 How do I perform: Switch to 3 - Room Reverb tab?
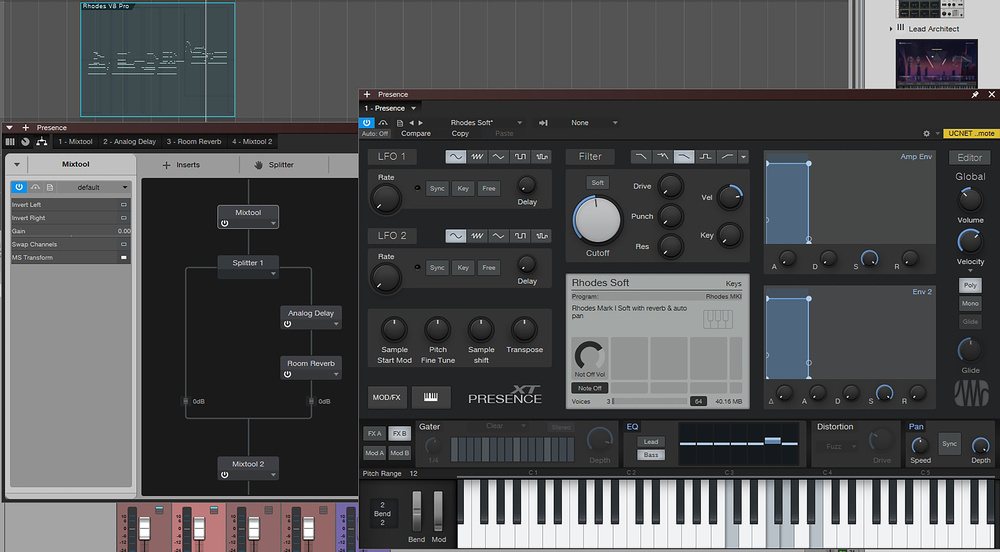[194, 142]
